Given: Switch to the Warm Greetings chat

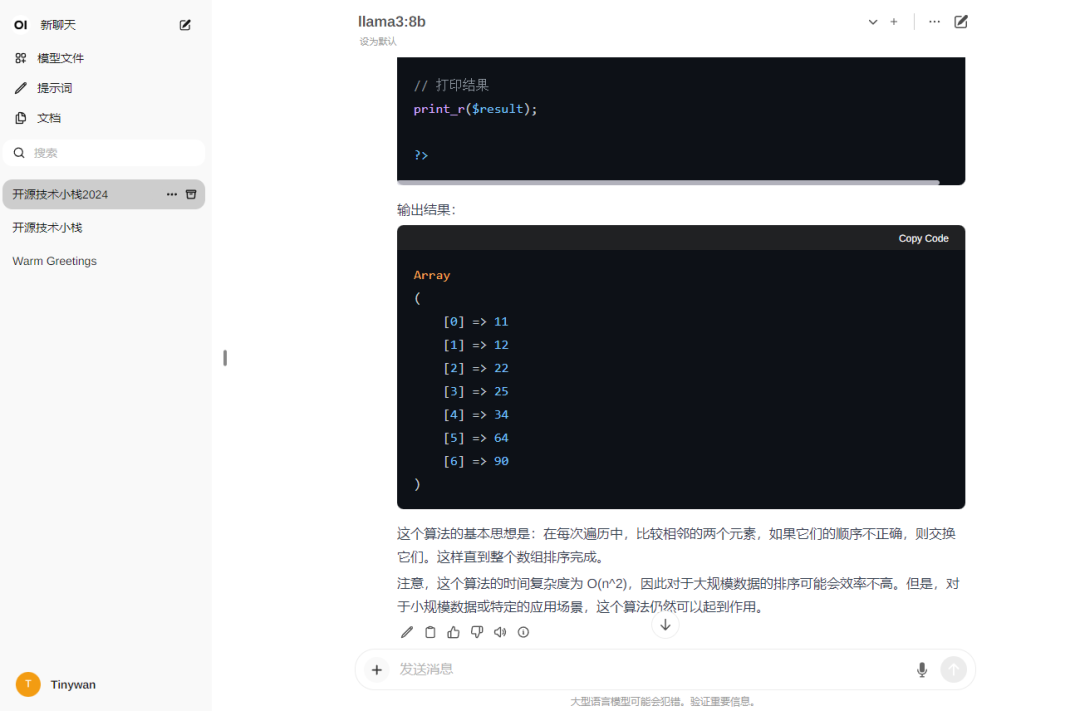Looking at the screenshot, I should [x=54, y=260].
